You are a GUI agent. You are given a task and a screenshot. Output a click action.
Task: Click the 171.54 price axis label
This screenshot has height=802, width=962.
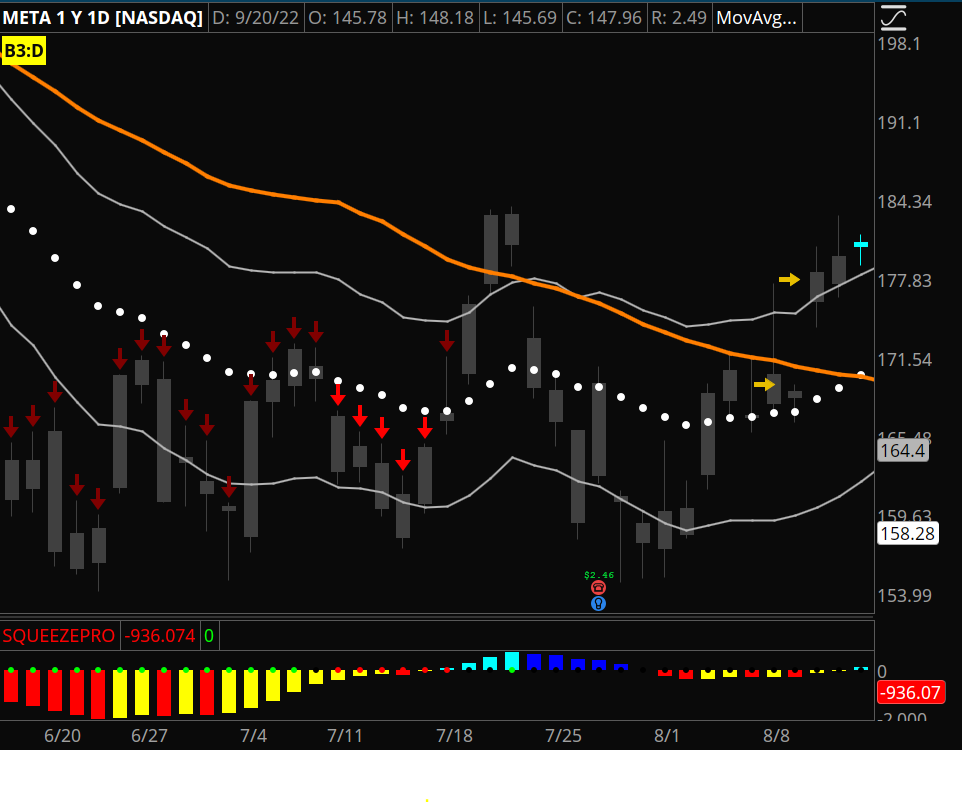pos(904,359)
